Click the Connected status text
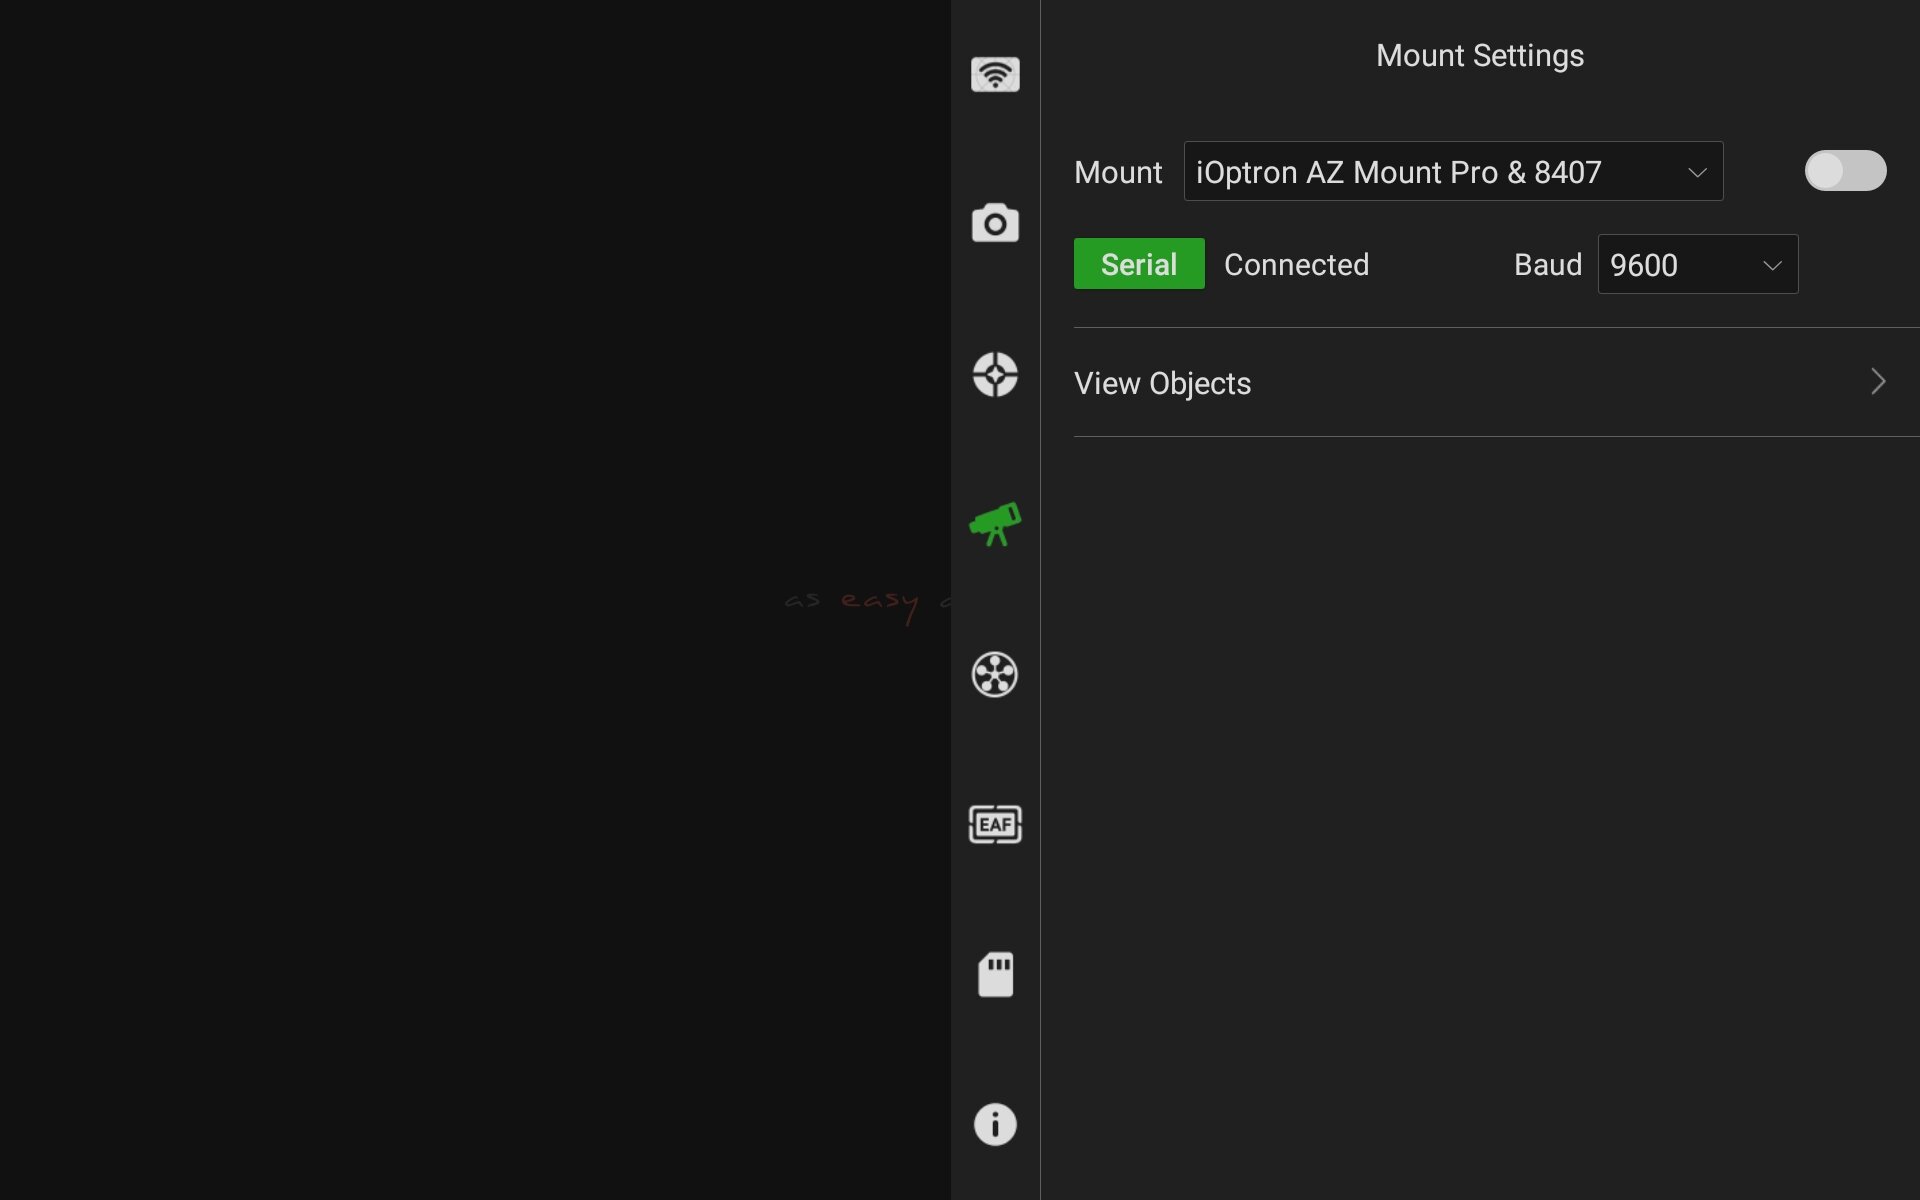The image size is (1920, 1200). (x=1296, y=265)
